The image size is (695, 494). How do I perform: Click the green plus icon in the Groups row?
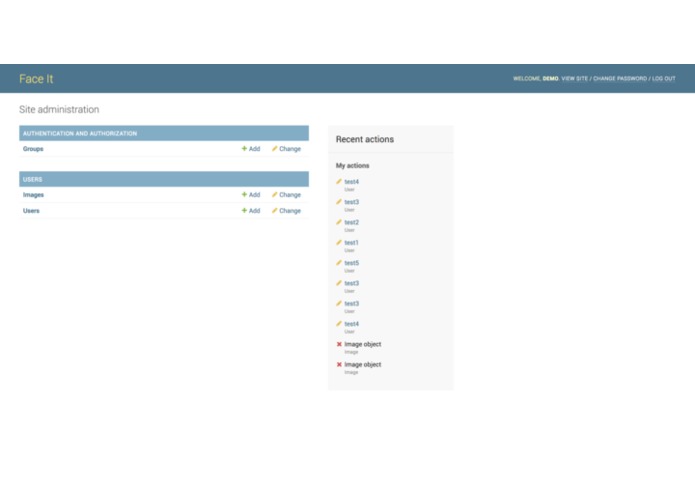pos(244,148)
